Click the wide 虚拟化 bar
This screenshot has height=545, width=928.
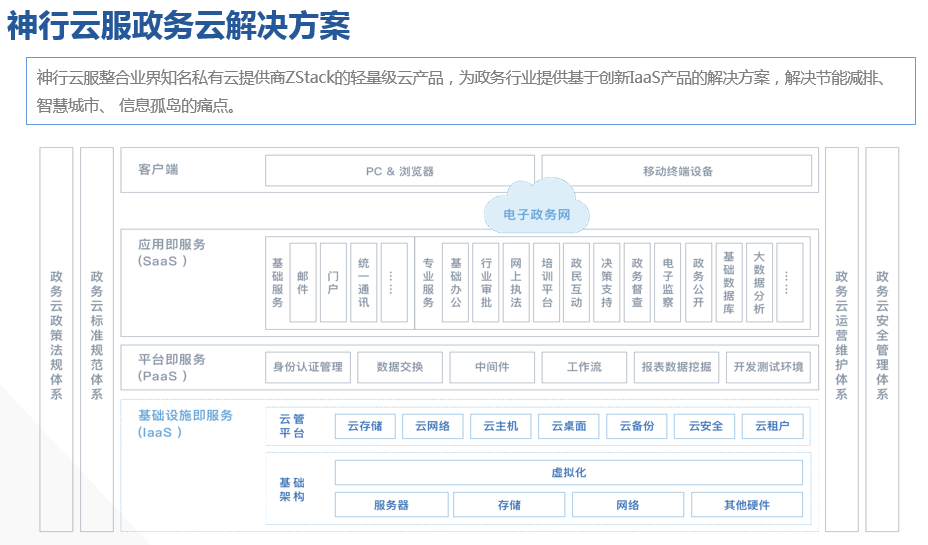568,472
